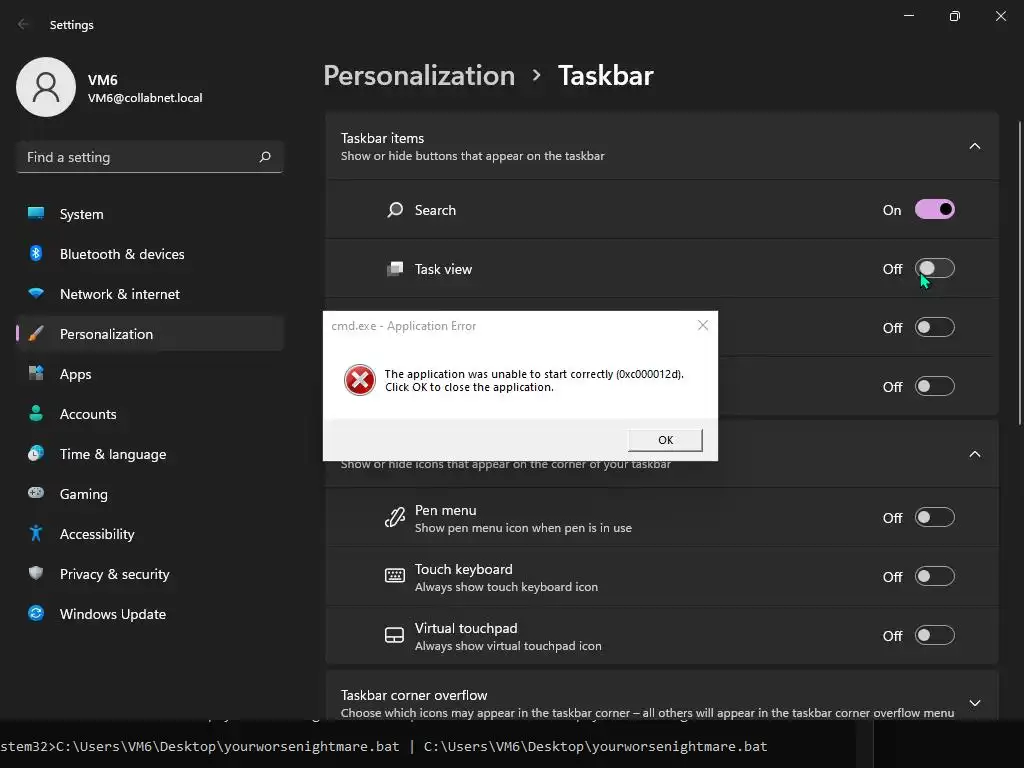
Task: Open Network & internet settings
Action: click(150, 294)
